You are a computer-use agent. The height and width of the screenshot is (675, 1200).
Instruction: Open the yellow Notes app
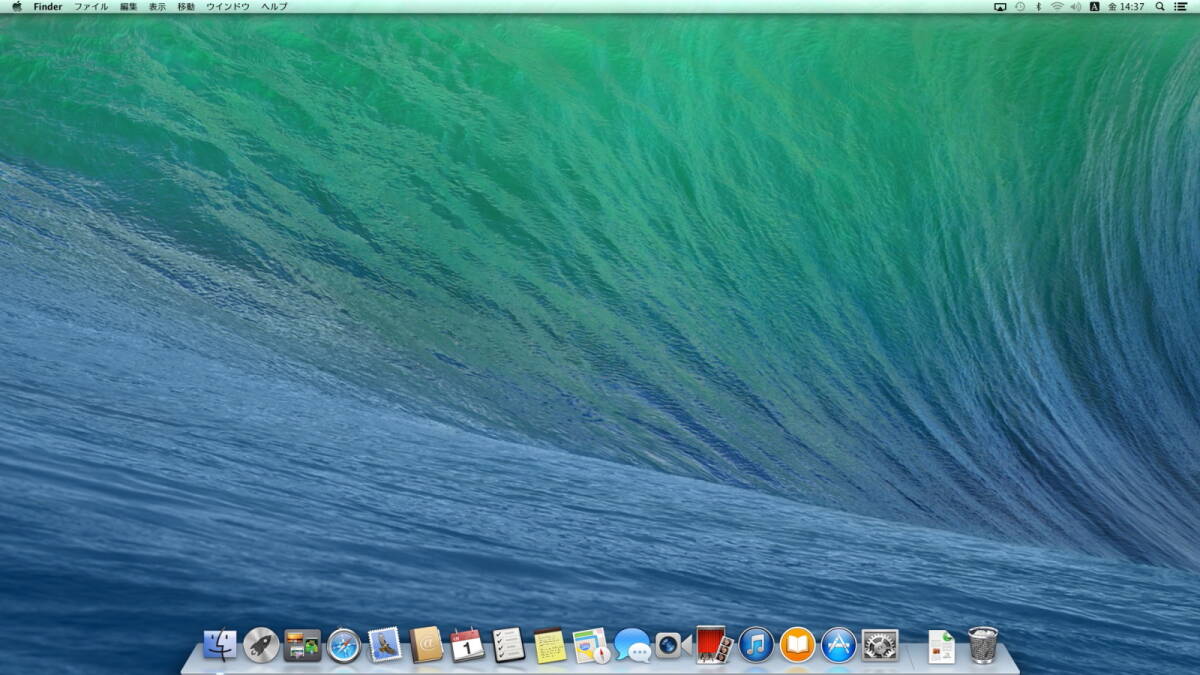click(550, 645)
